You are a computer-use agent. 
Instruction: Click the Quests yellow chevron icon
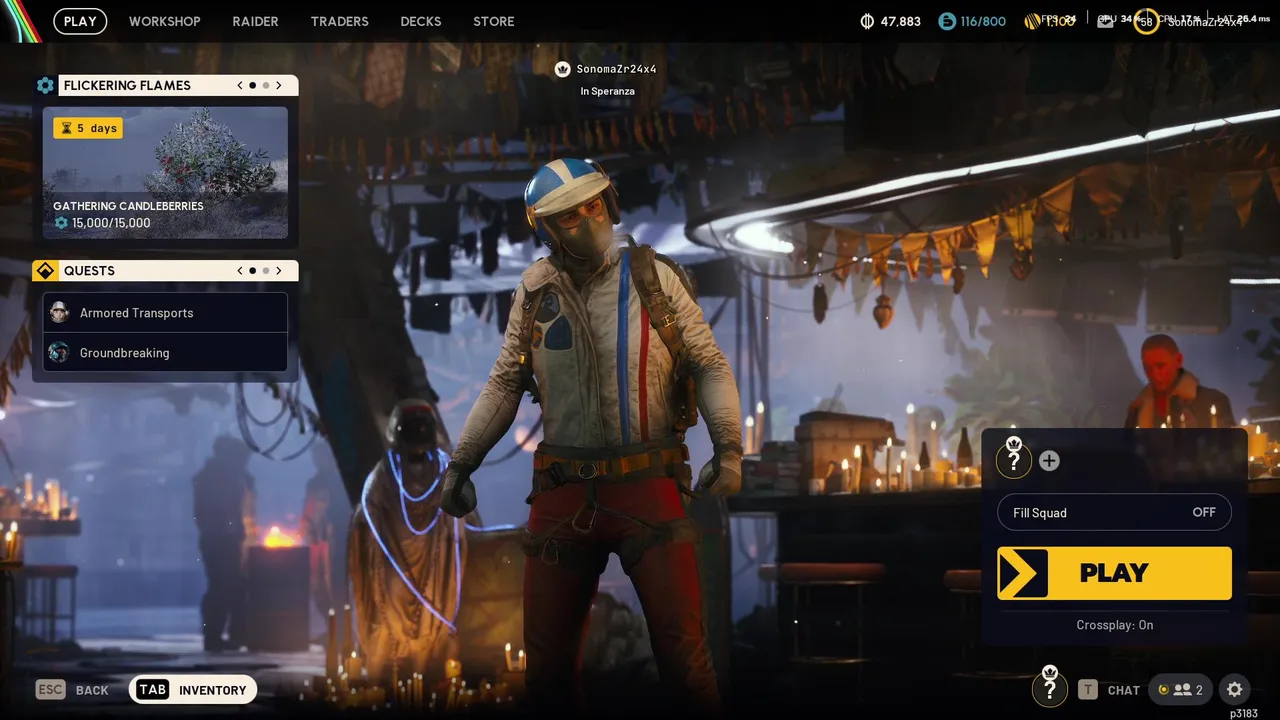45,271
